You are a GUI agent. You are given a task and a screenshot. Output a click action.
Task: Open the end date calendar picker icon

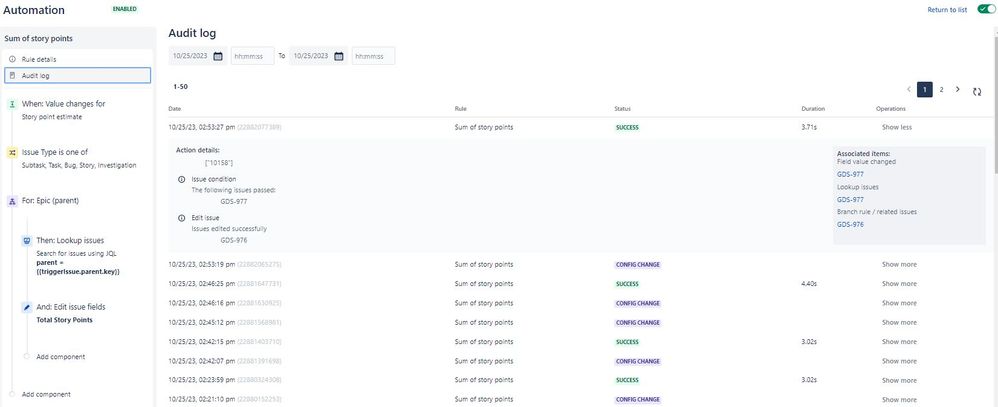coord(339,56)
